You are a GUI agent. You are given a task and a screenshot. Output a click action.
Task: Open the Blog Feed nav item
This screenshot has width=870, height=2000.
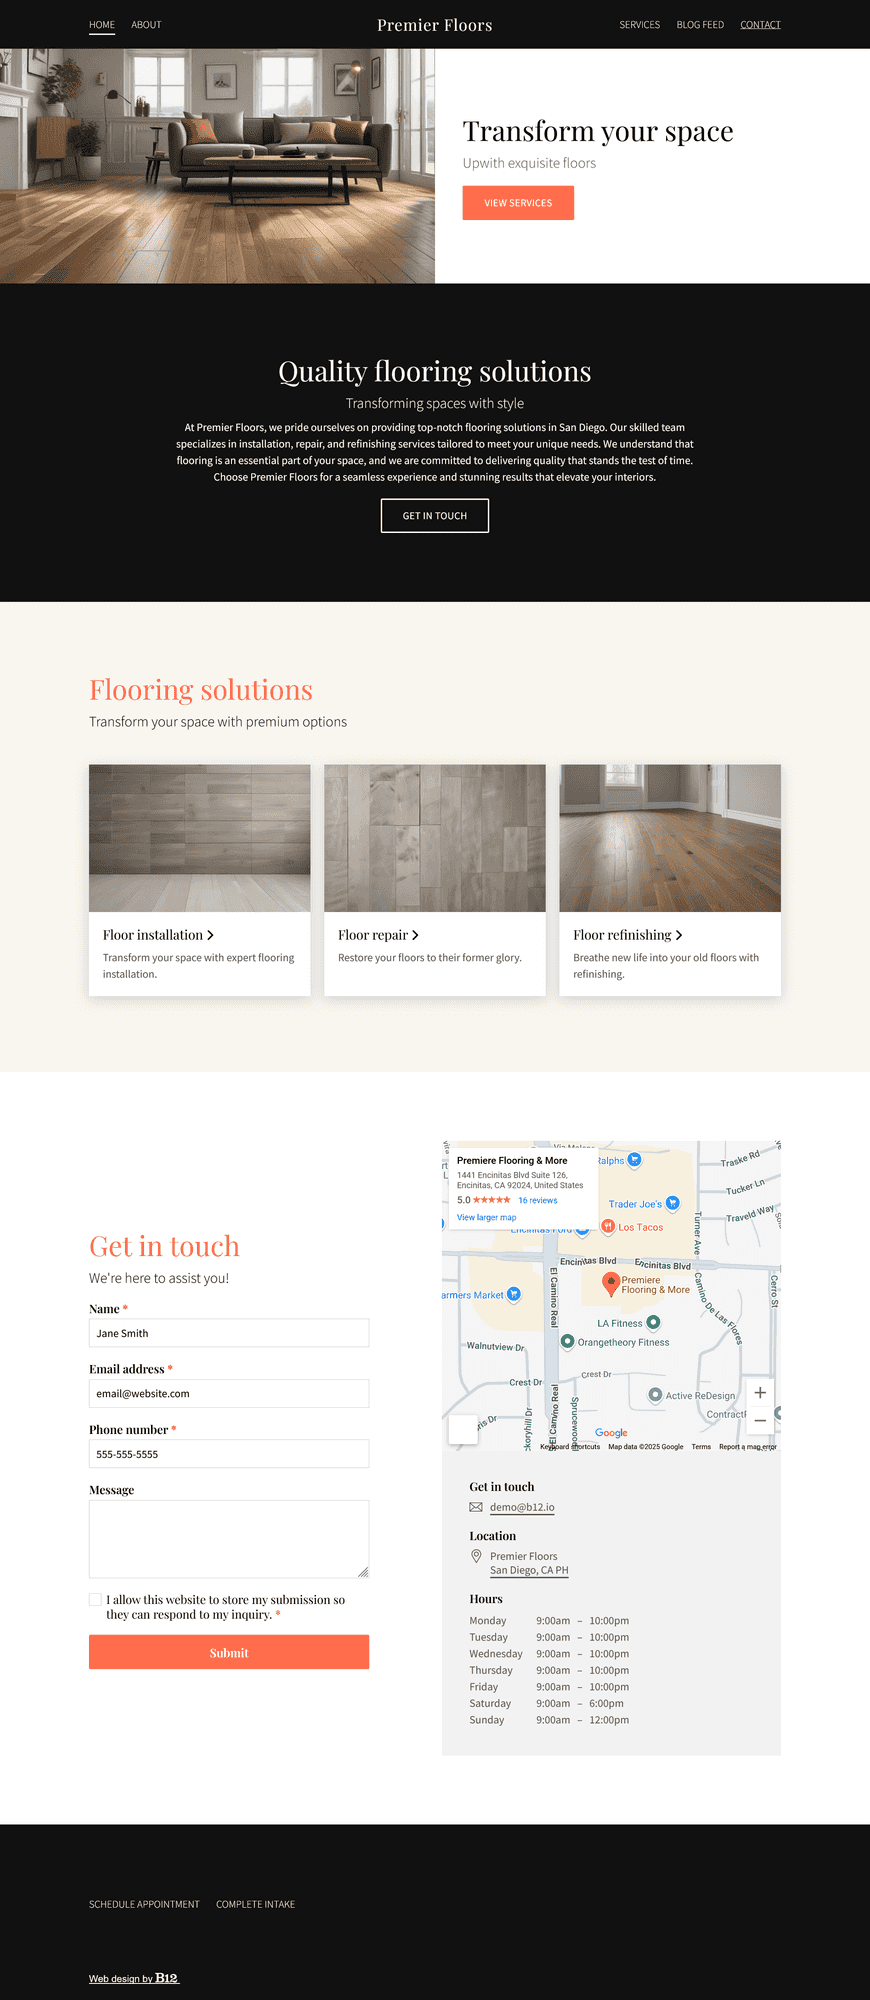[700, 25]
